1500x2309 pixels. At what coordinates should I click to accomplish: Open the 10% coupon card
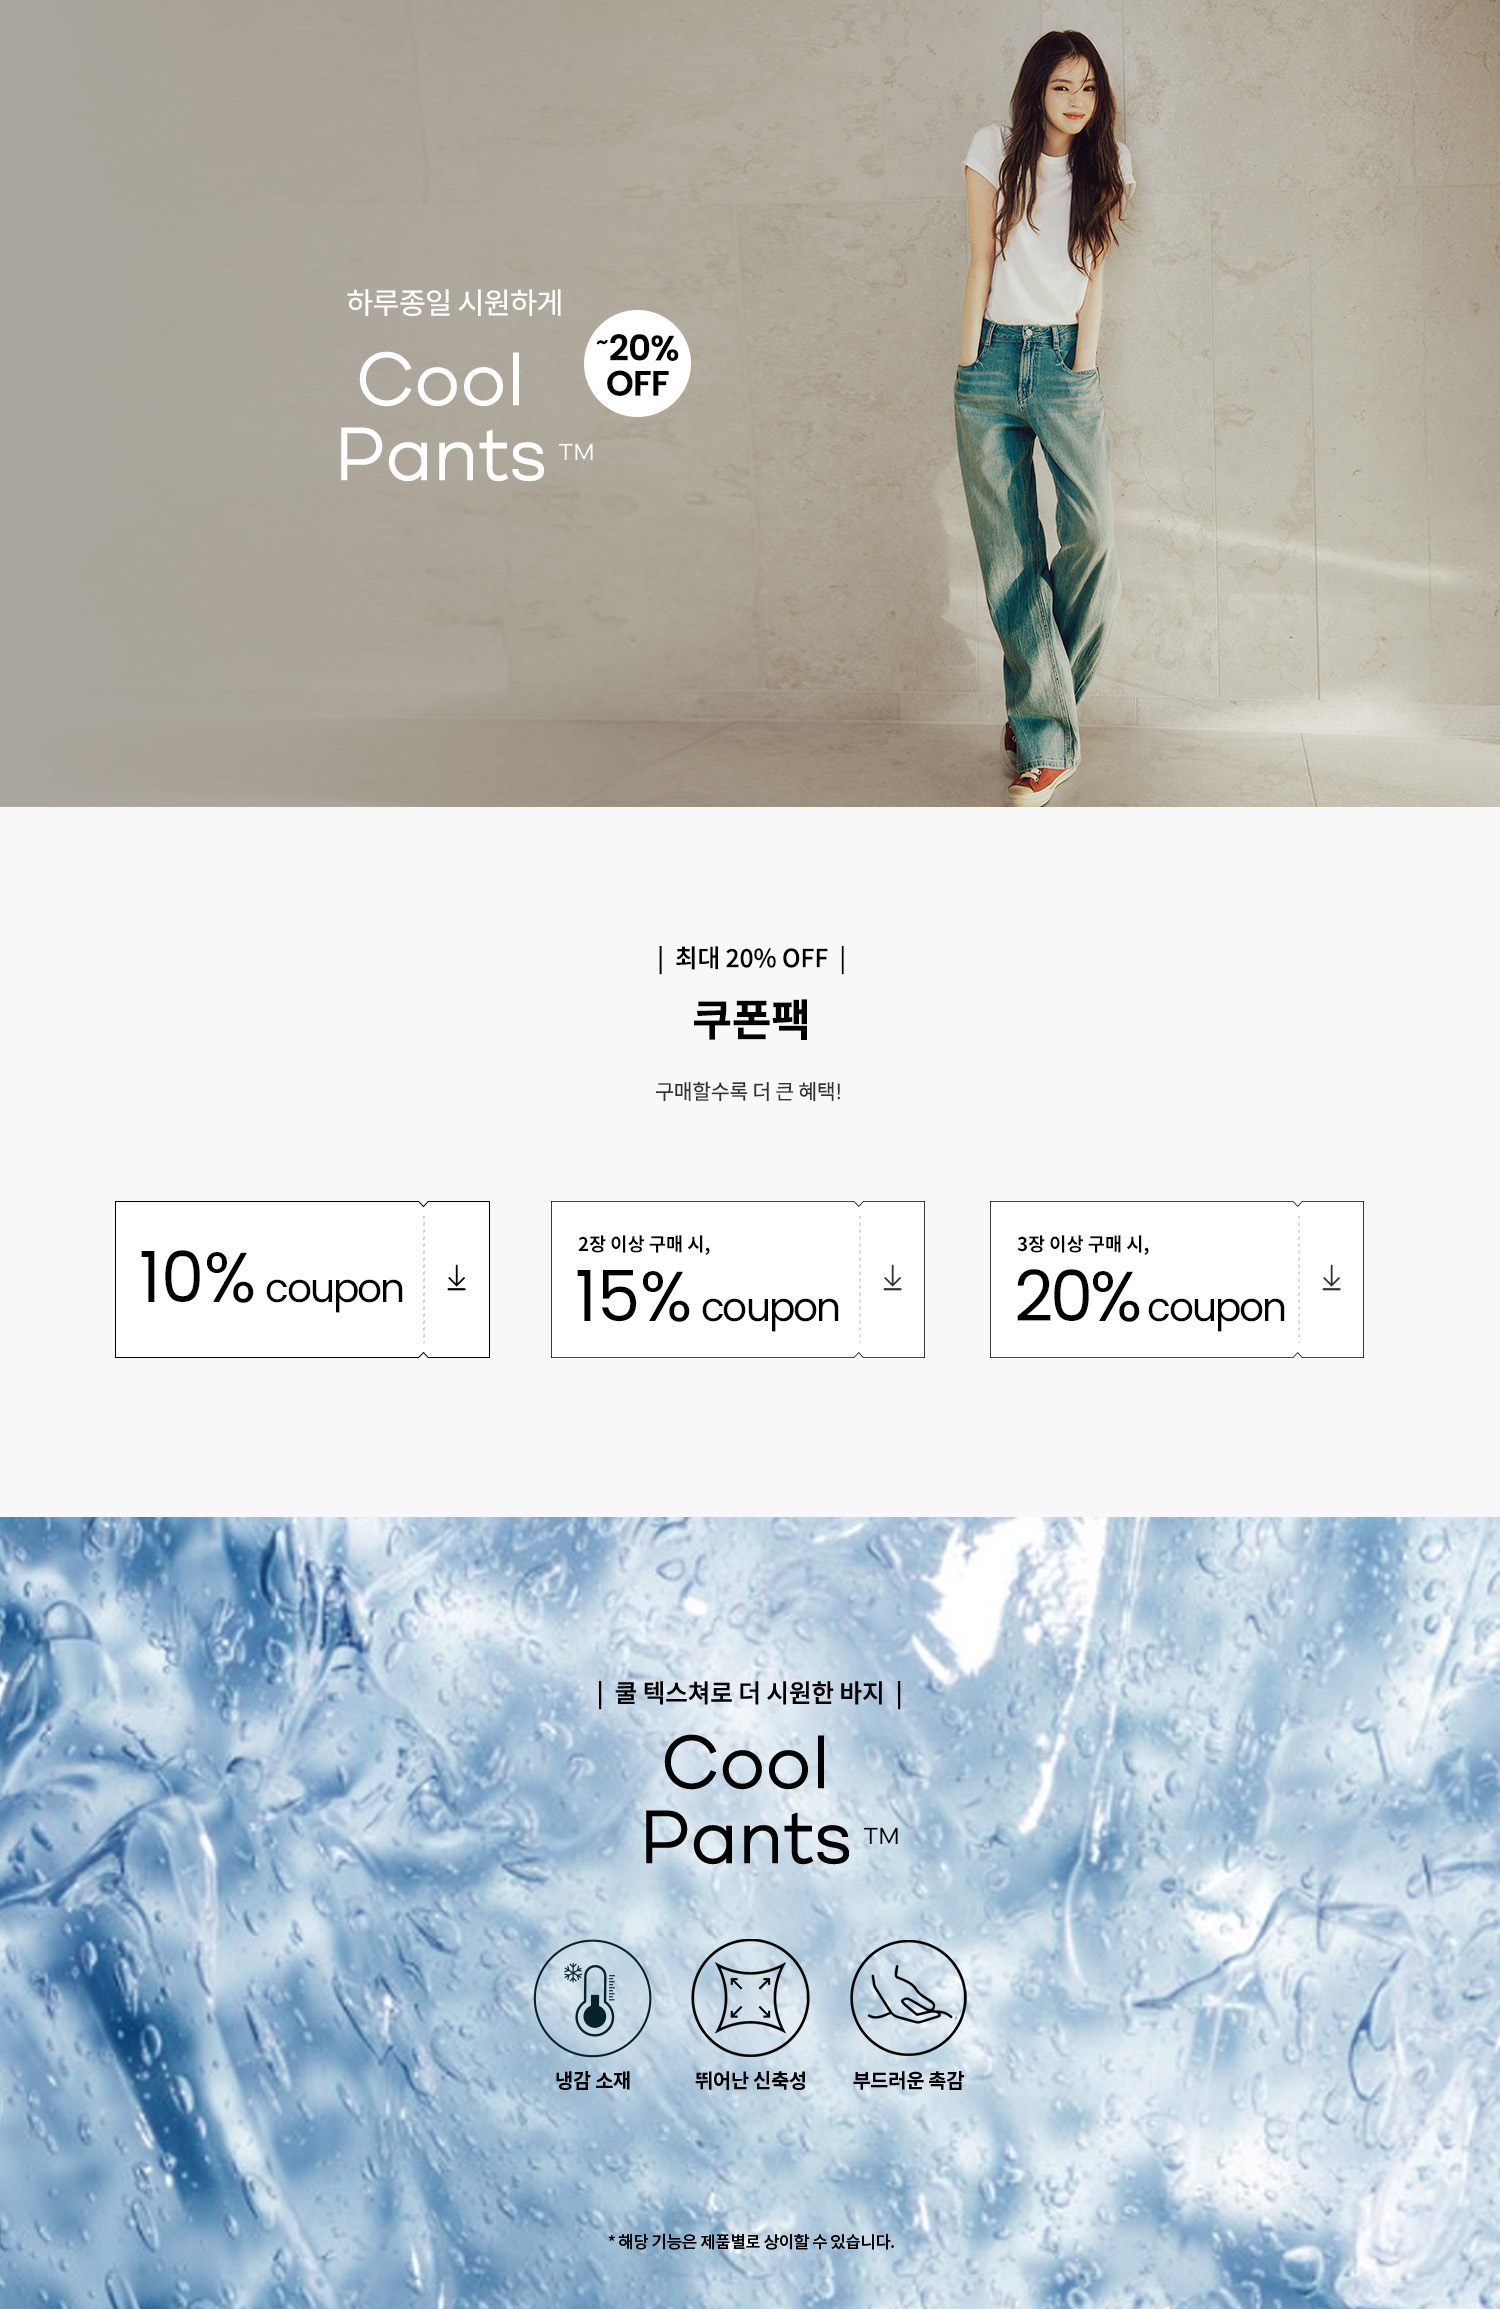(302, 1279)
